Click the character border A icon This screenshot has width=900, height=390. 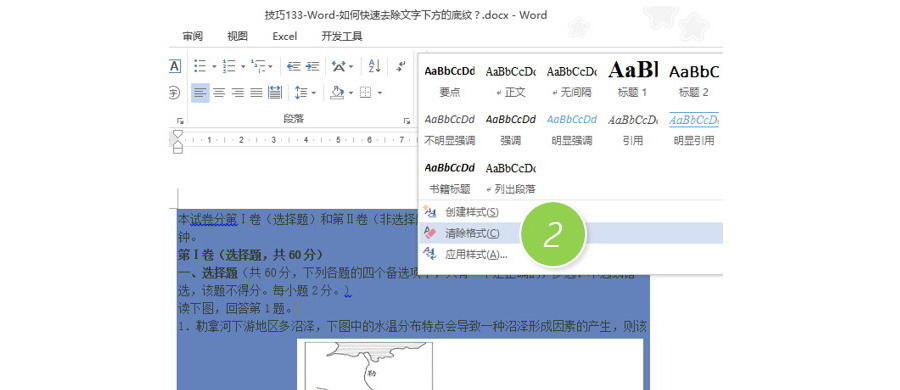pyautogui.click(x=175, y=66)
